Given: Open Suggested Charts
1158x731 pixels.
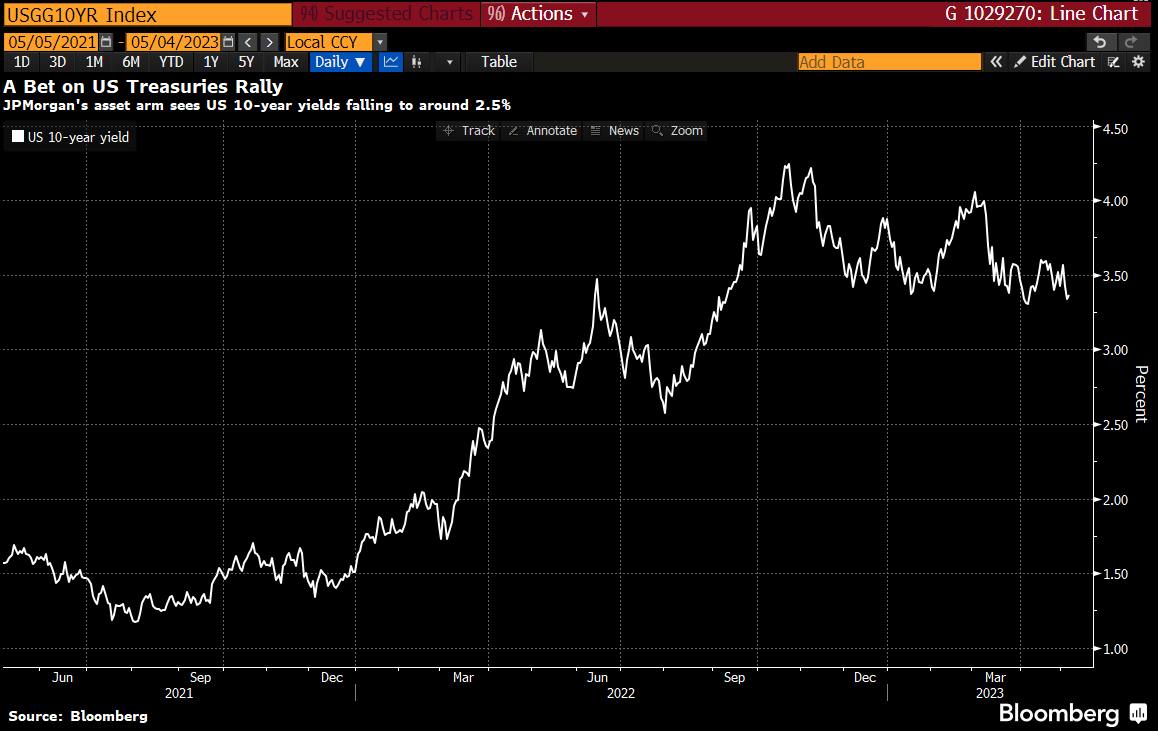Looking at the screenshot, I should [386, 13].
